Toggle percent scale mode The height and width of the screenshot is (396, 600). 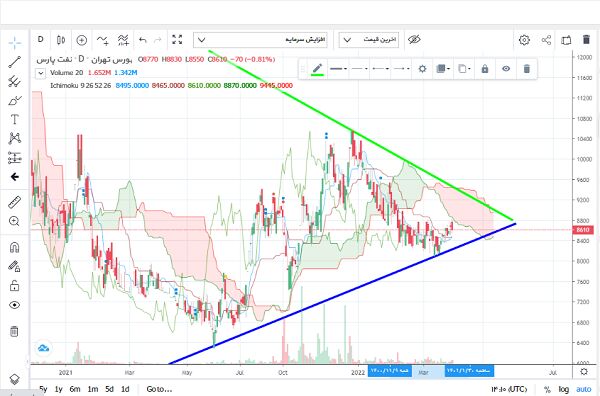(547, 389)
